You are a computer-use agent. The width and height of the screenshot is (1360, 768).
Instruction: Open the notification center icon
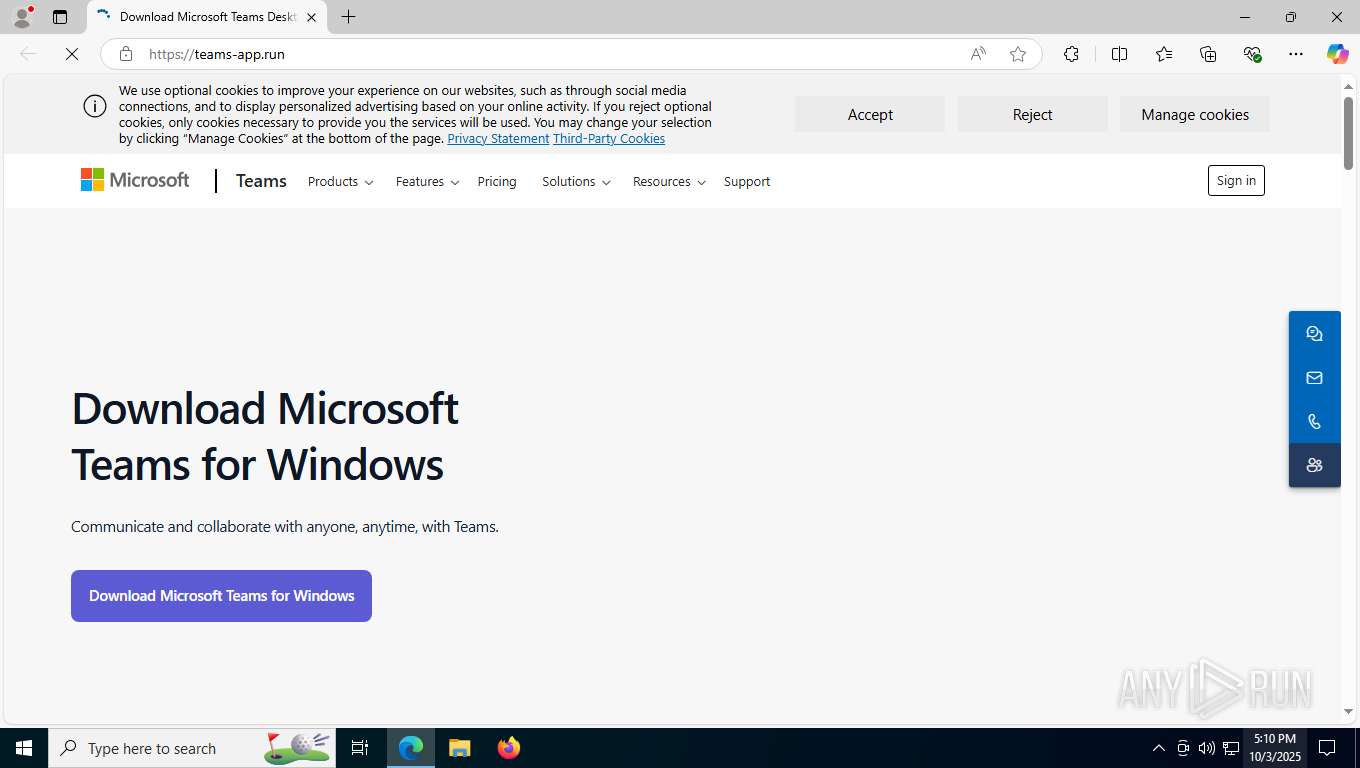tap(1327, 748)
